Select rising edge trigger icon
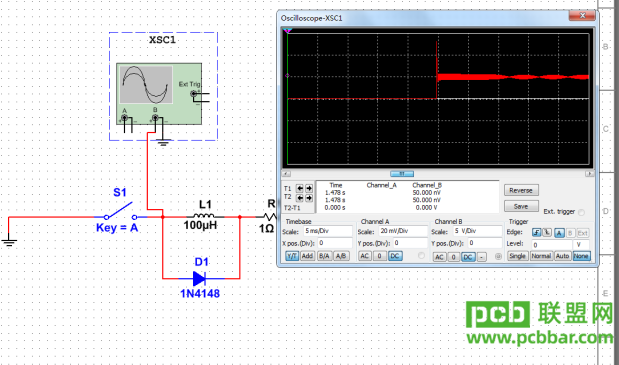 pos(536,232)
